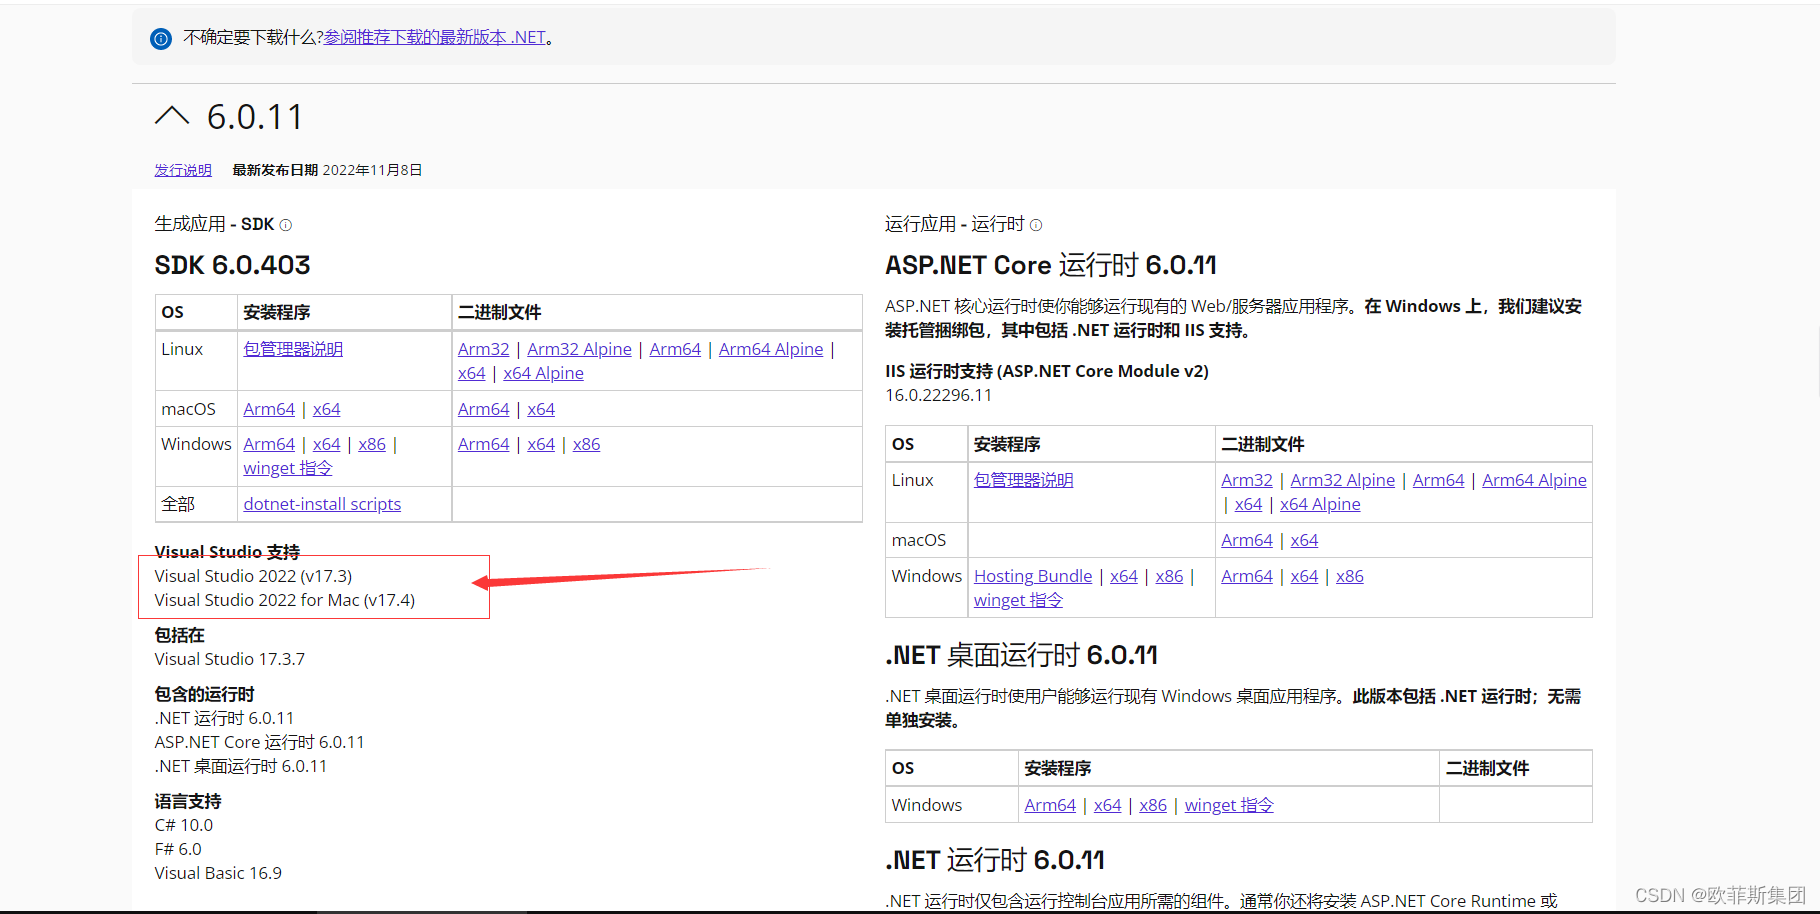The width and height of the screenshot is (1820, 914).
Task: Click the ASP.NET Core 运行时 6.0.11 included runtime text
Action: pos(259,742)
